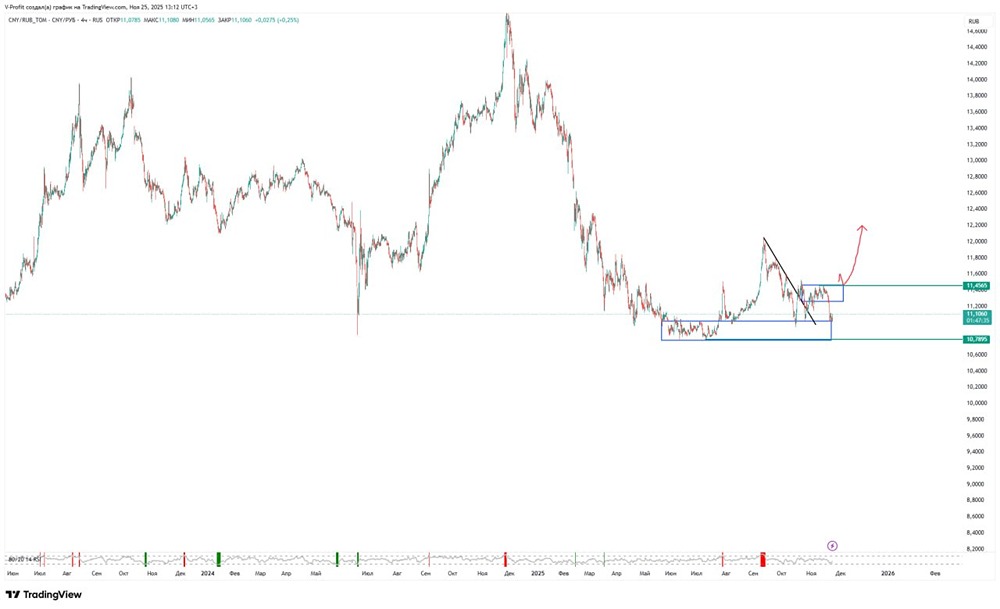Click the 2025 label on time axis
Viewport: 1000px width, 609px height.
point(538,574)
